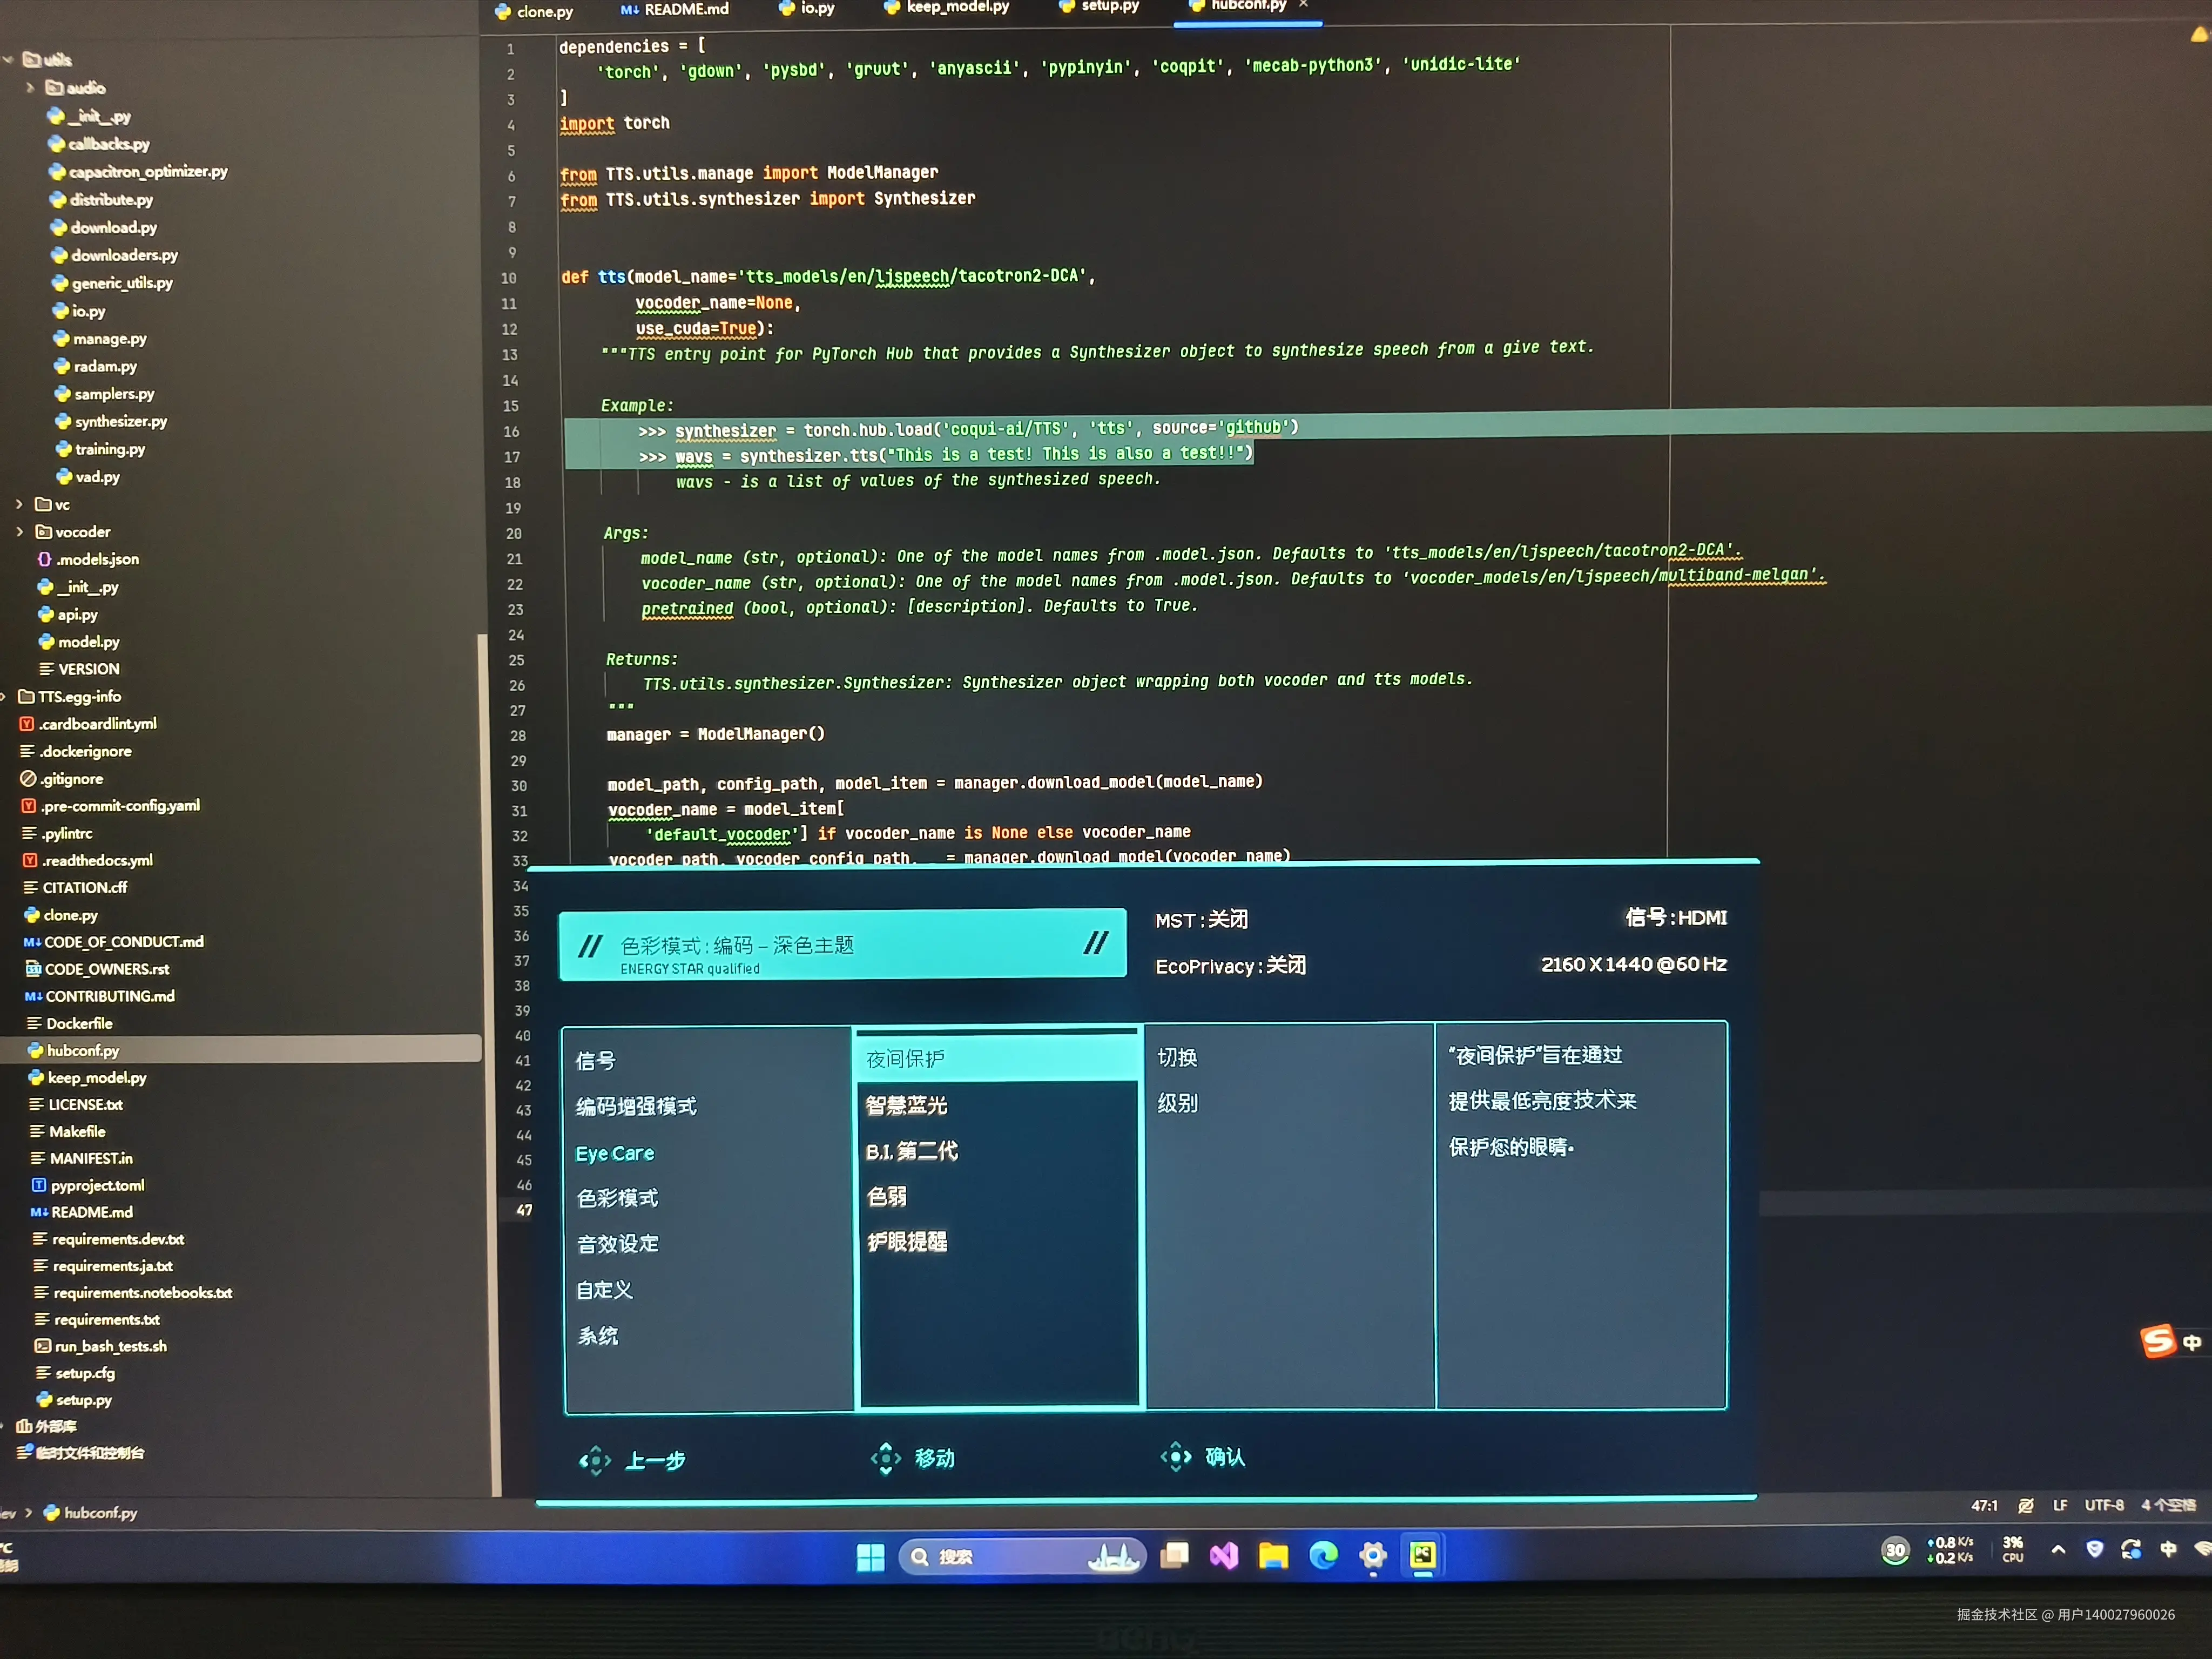The image size is (2212, 1659).
Task: Open synthesizer.py in the project tree
Action: click(120, 422)
